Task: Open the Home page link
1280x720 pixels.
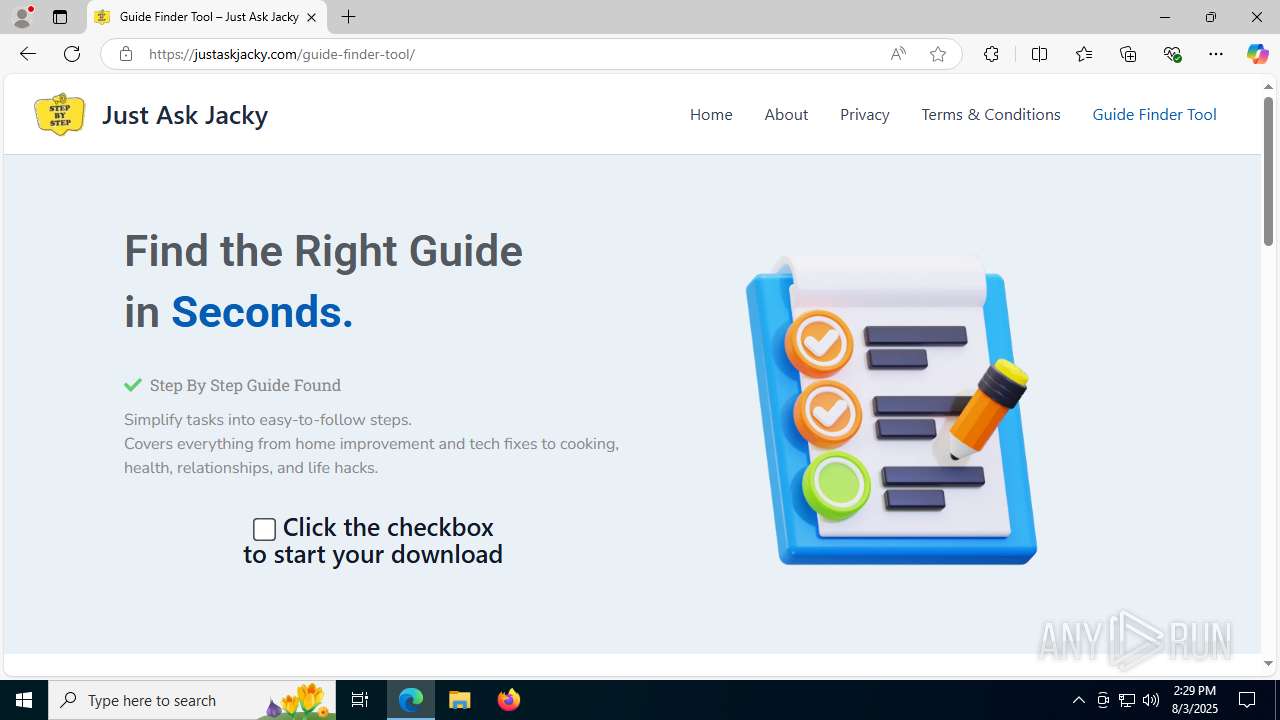Action: [x=711, y=114]
